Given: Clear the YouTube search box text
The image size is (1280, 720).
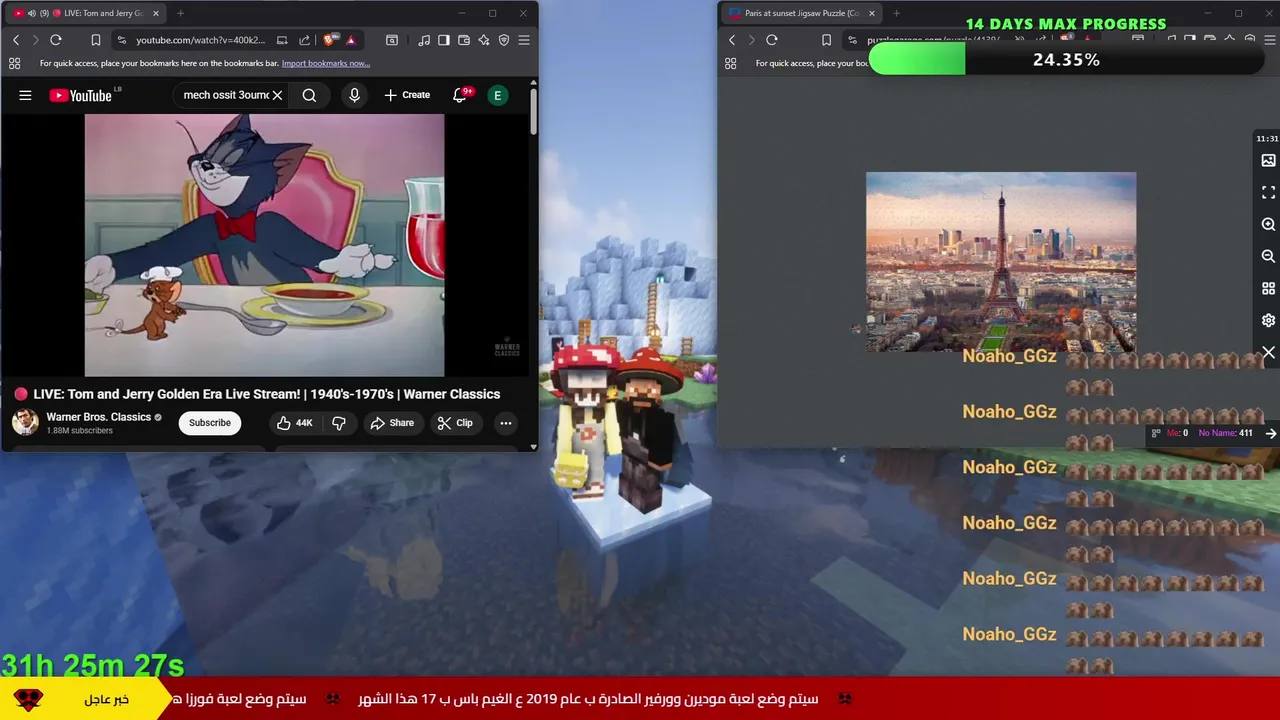Looking at the screenshot, I should pyautogui.click(x=277, y=95).
